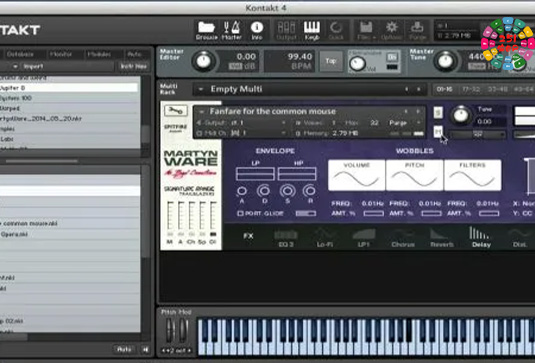The height and width of the screenshot is (363, 535).
Task: Select multi rack page 17-32
Action: click(x=471, y=89)
